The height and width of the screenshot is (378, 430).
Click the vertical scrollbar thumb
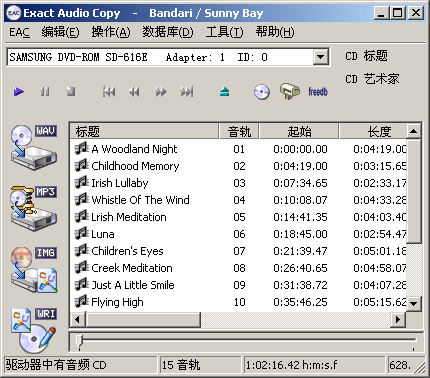[414, 191]
